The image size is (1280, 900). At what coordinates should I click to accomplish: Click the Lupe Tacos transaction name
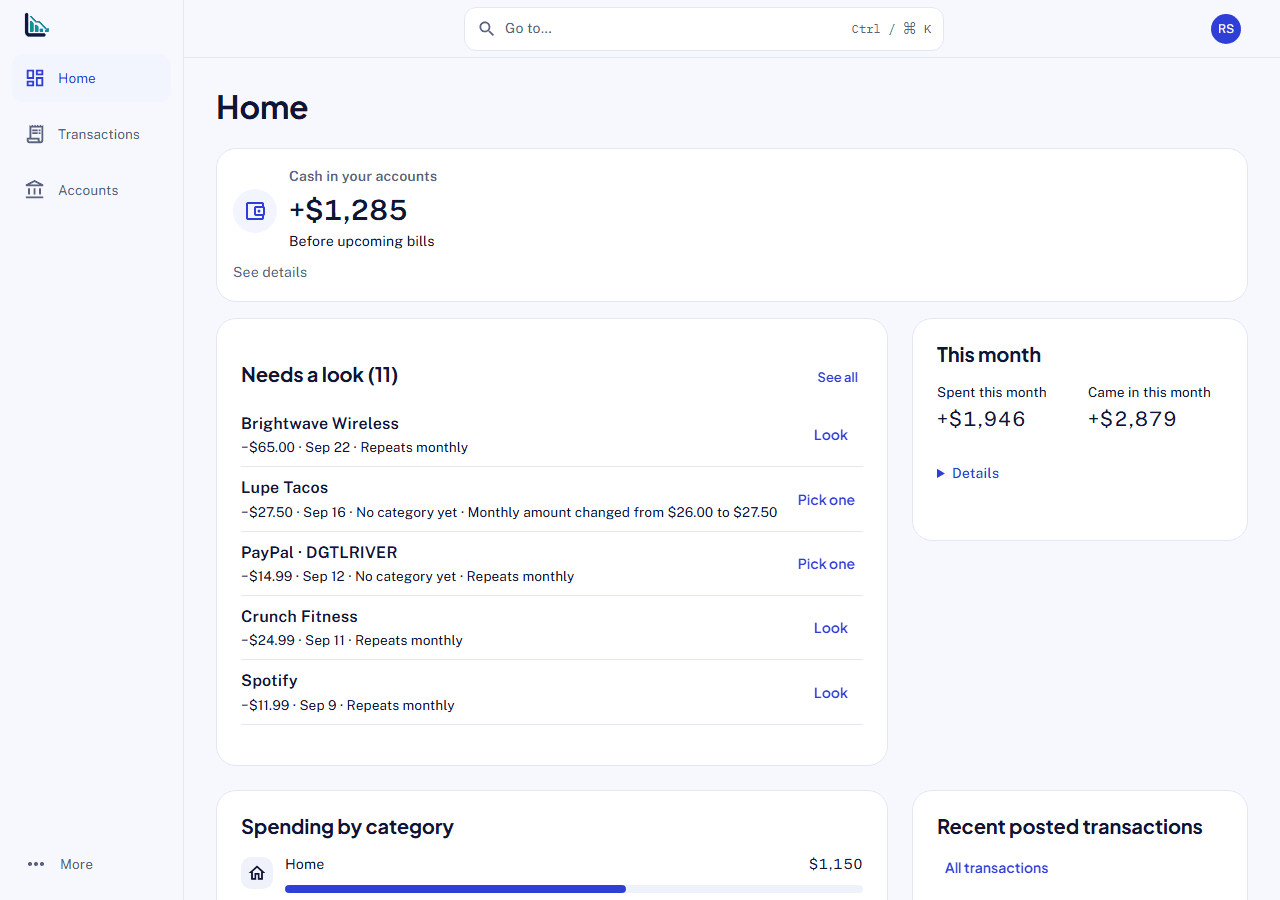tap(285, 487)
